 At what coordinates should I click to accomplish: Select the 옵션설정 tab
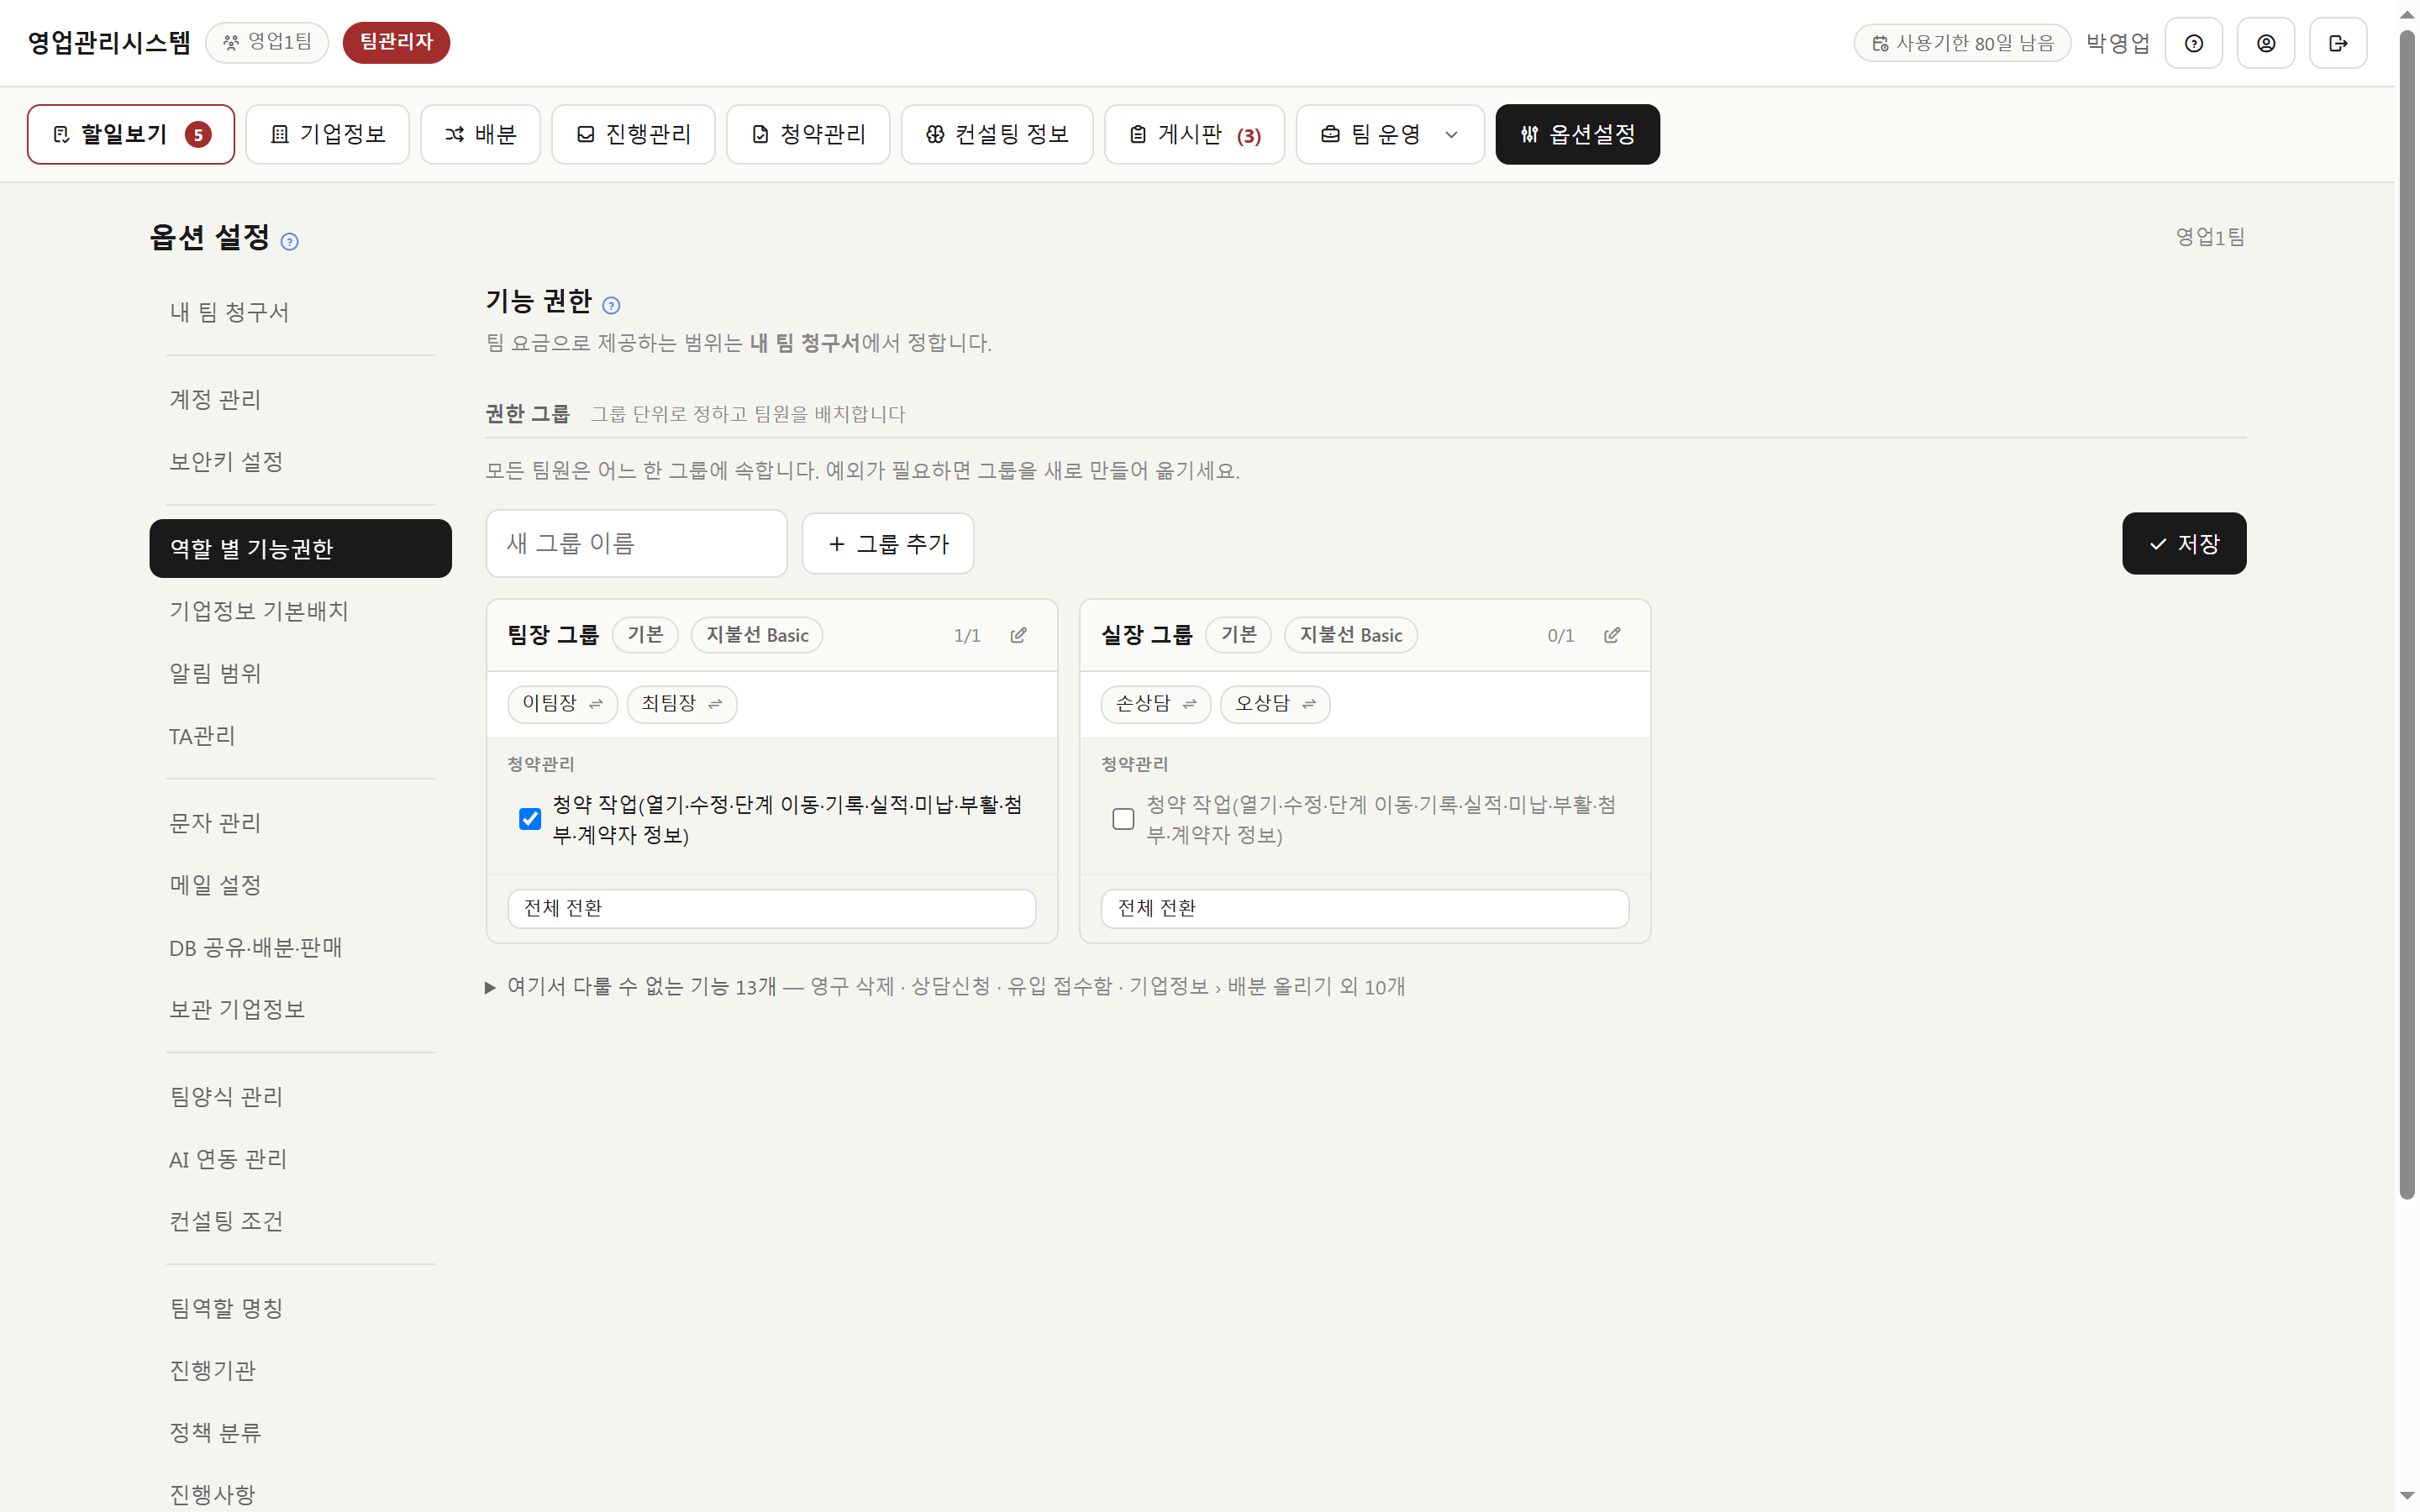1577,134
